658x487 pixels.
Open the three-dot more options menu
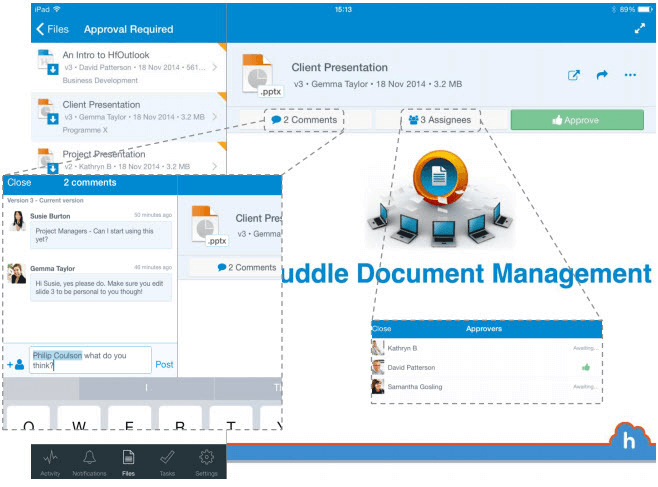(630, 75)
